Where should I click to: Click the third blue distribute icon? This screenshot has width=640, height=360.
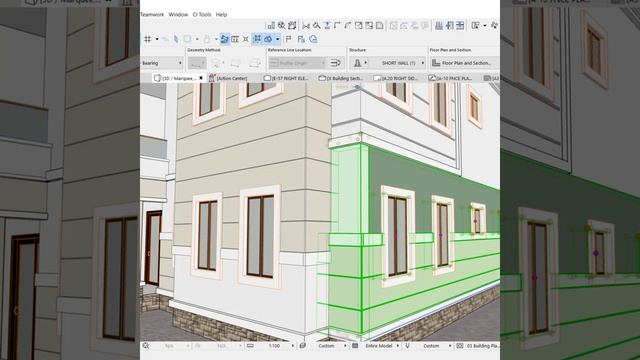(x=460, y=25)
